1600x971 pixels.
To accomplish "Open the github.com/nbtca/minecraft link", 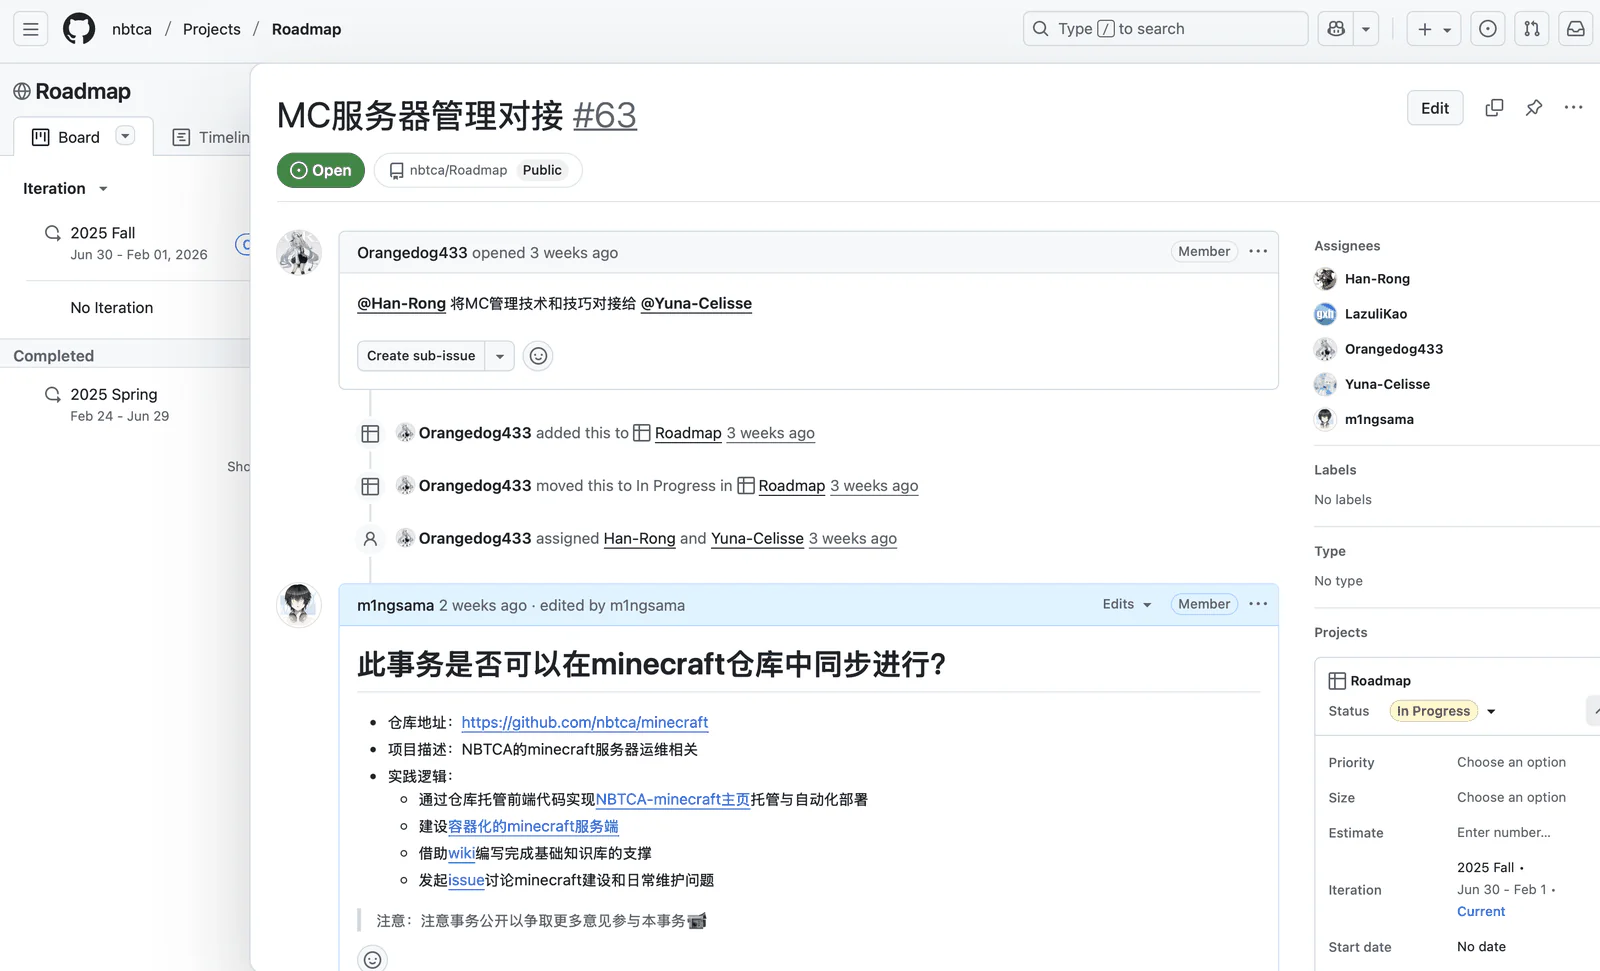I will 585,722.
